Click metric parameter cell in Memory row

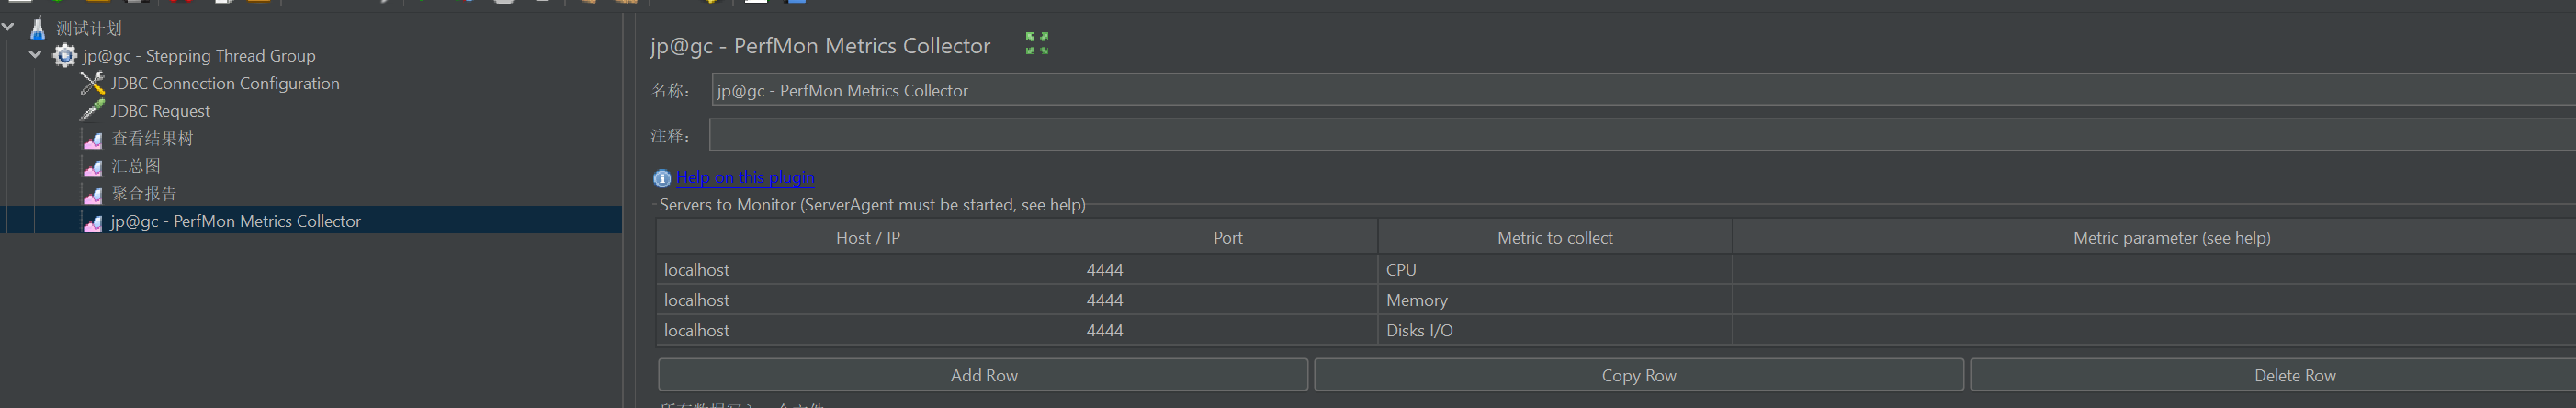[x=2154, y=300]
